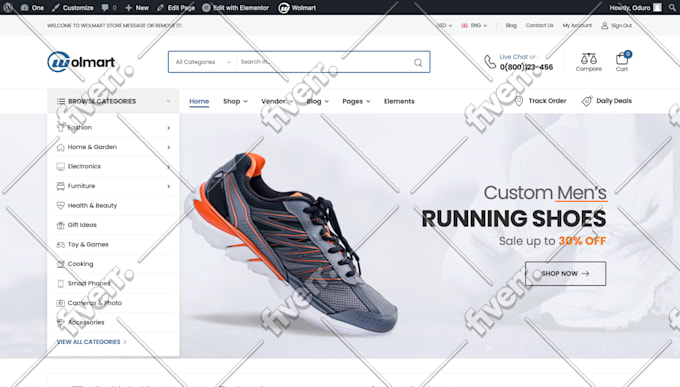
Task: Click the Toy & Games controller icon
Action: pyautogui.click(x=60, y=245)
